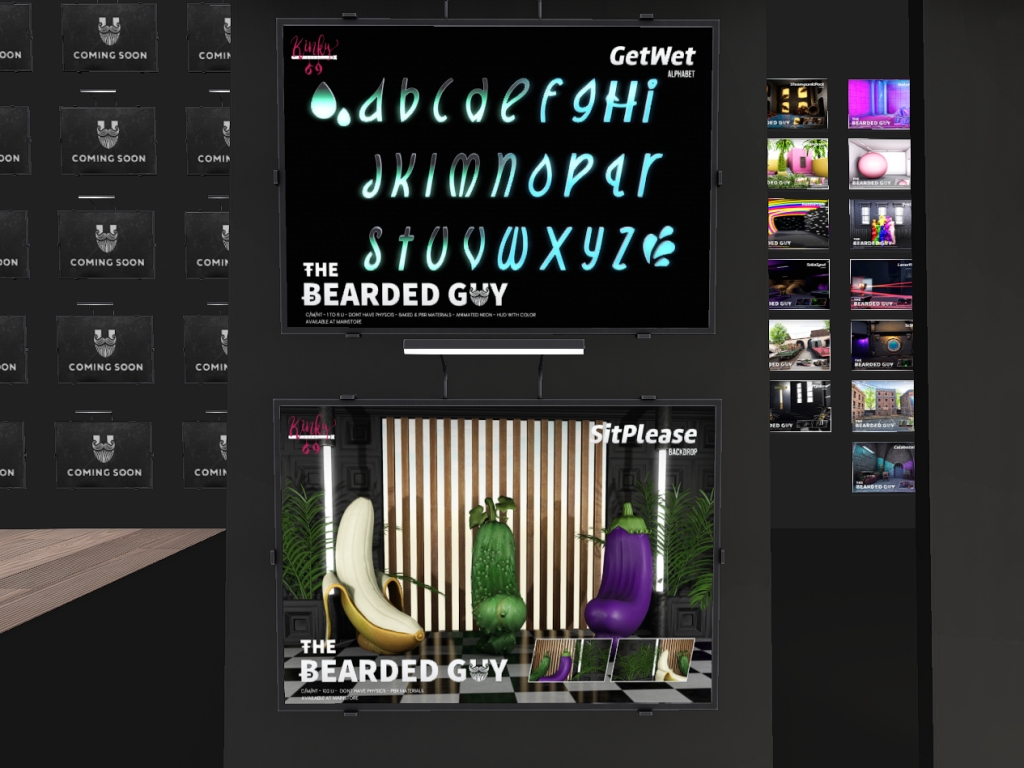Click the SitPlease poster description fine print

click(x=363, y=694)
